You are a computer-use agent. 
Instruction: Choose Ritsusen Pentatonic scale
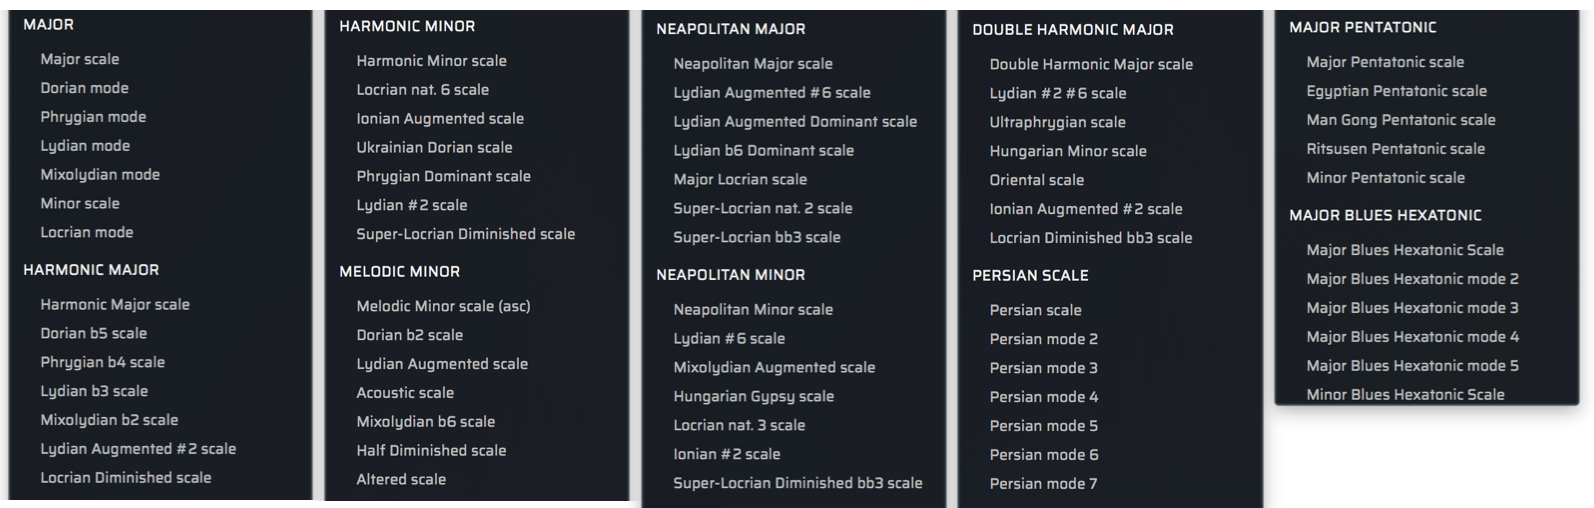pos(1395,149)
